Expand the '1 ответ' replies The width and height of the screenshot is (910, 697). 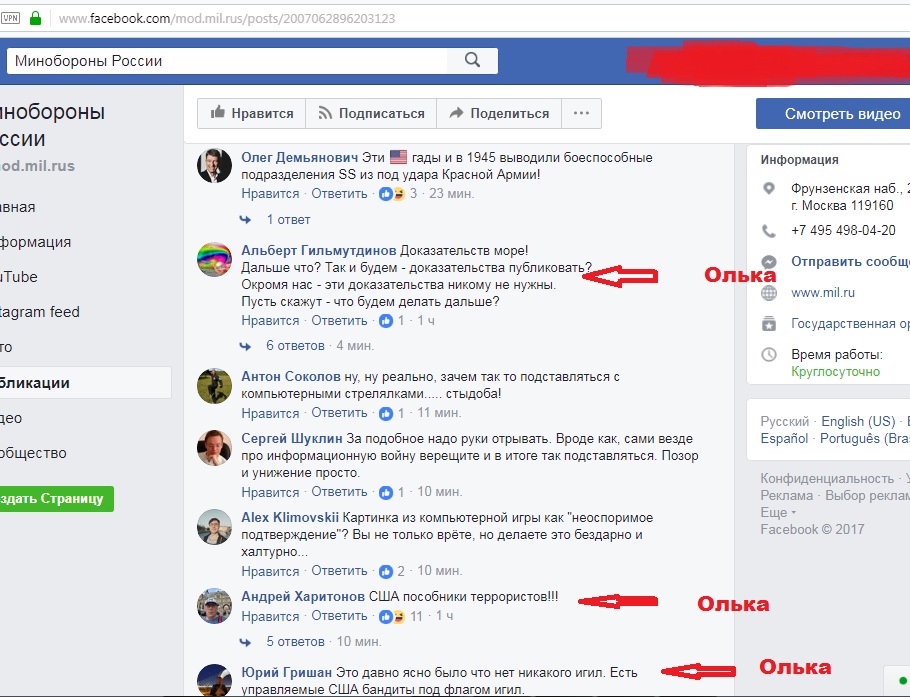pos(288,220)
